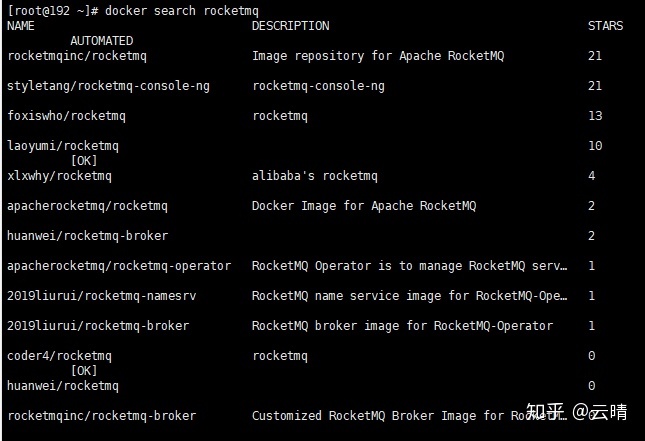The image size is (645, 441).
Task: Click the 'docker search rocketmq' command text
Action: [182, 11]
